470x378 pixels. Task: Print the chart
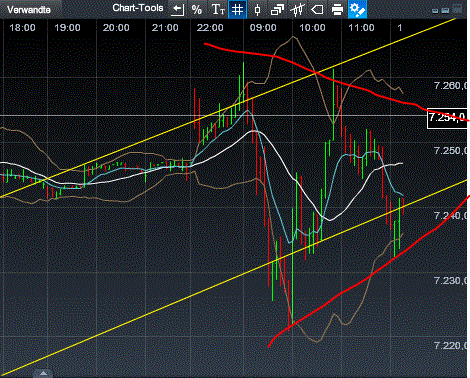click(337, 9)
